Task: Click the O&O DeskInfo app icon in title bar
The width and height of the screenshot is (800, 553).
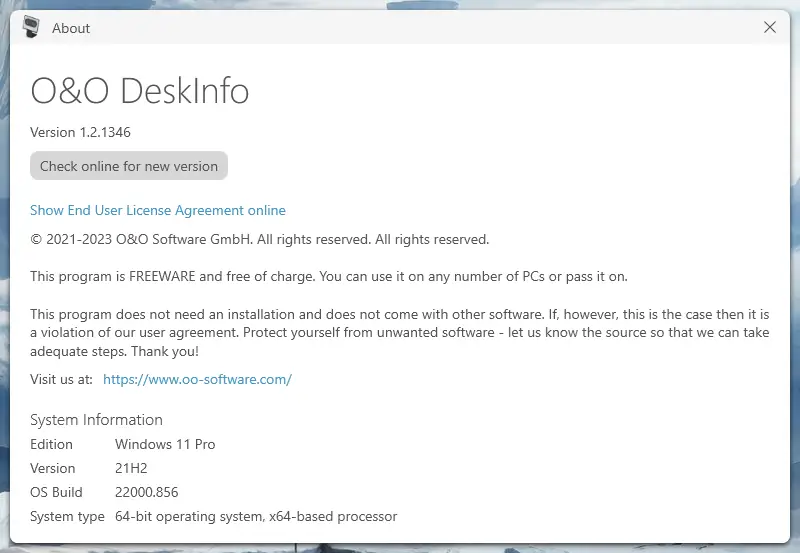Action: 32,27
